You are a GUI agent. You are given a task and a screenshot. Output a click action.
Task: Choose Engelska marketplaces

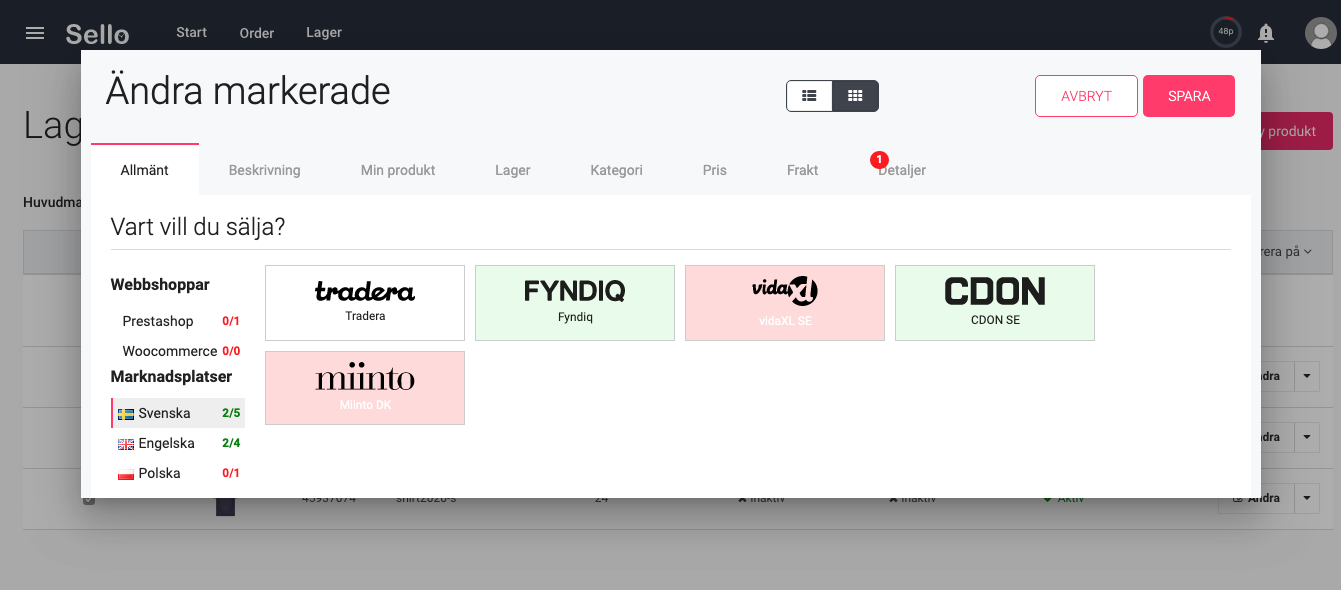178,443
